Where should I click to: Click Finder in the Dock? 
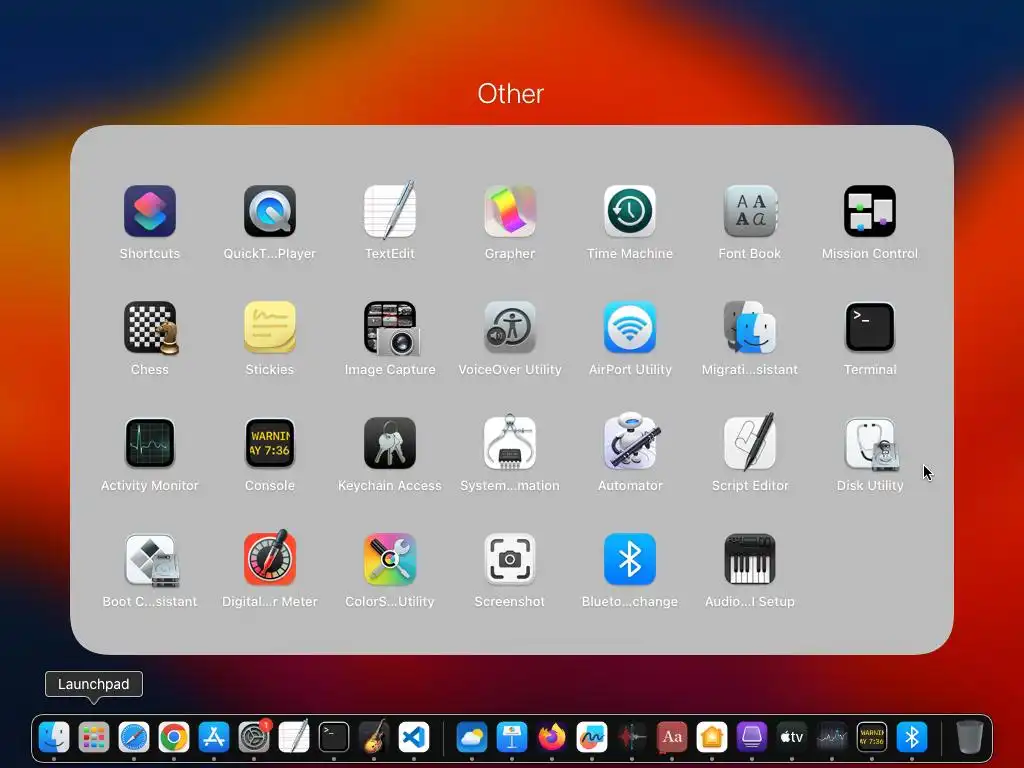(x=54, y=738)
